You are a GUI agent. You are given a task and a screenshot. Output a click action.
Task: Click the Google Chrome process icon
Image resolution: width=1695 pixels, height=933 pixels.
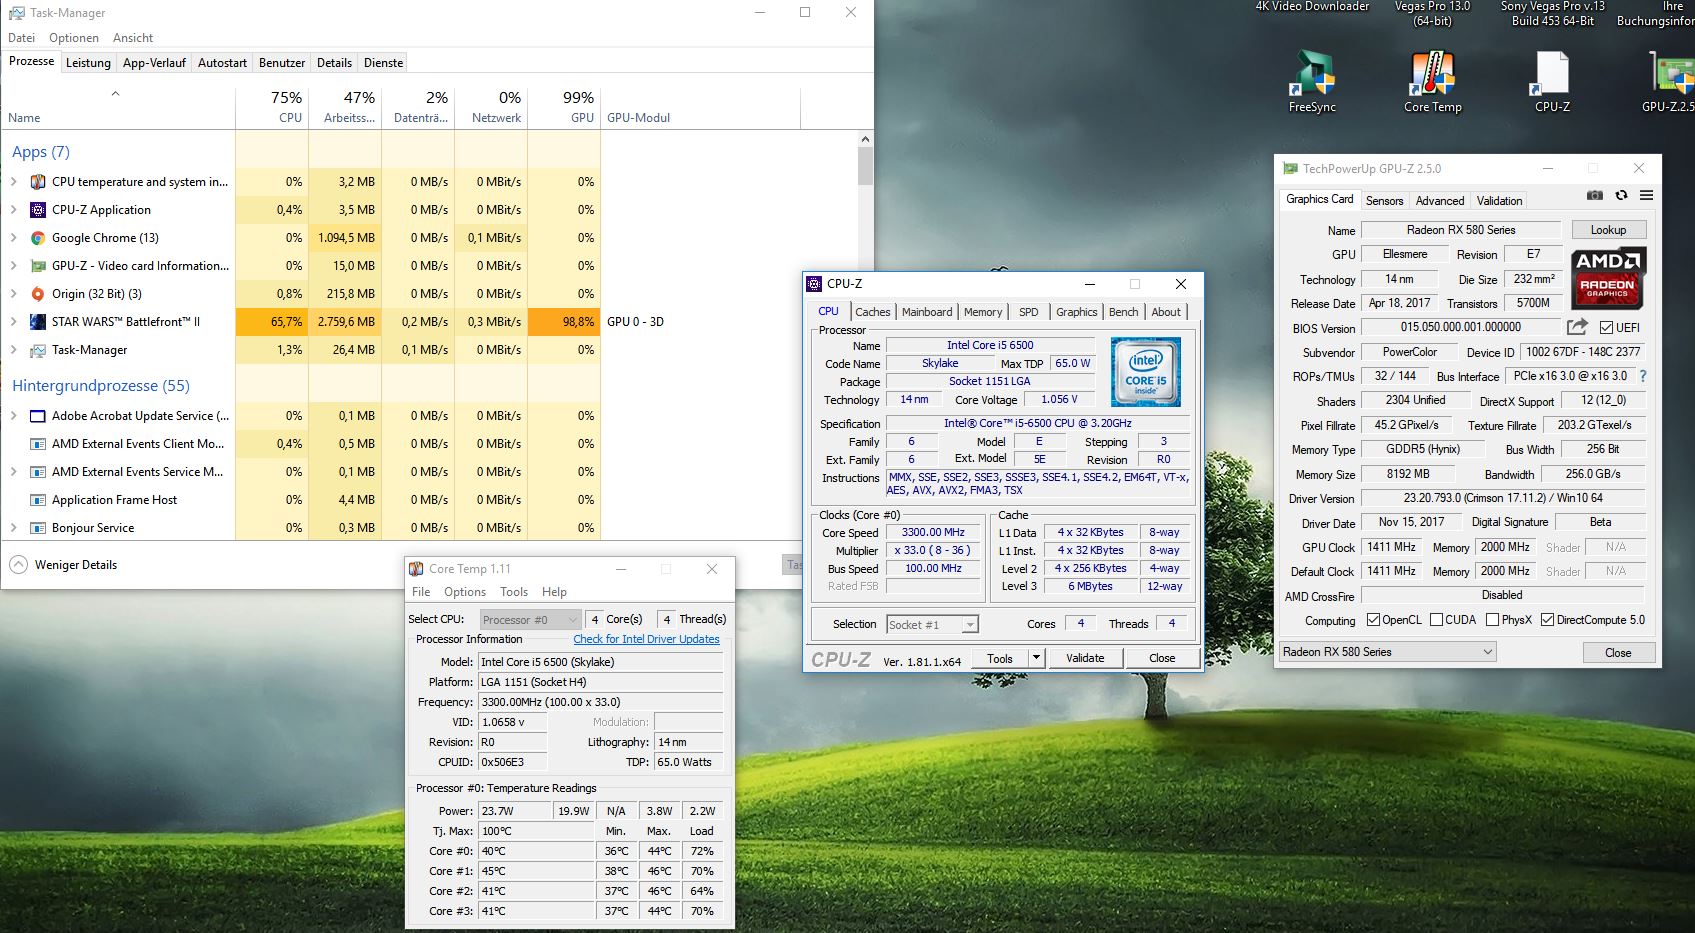[x=38, y=238]
